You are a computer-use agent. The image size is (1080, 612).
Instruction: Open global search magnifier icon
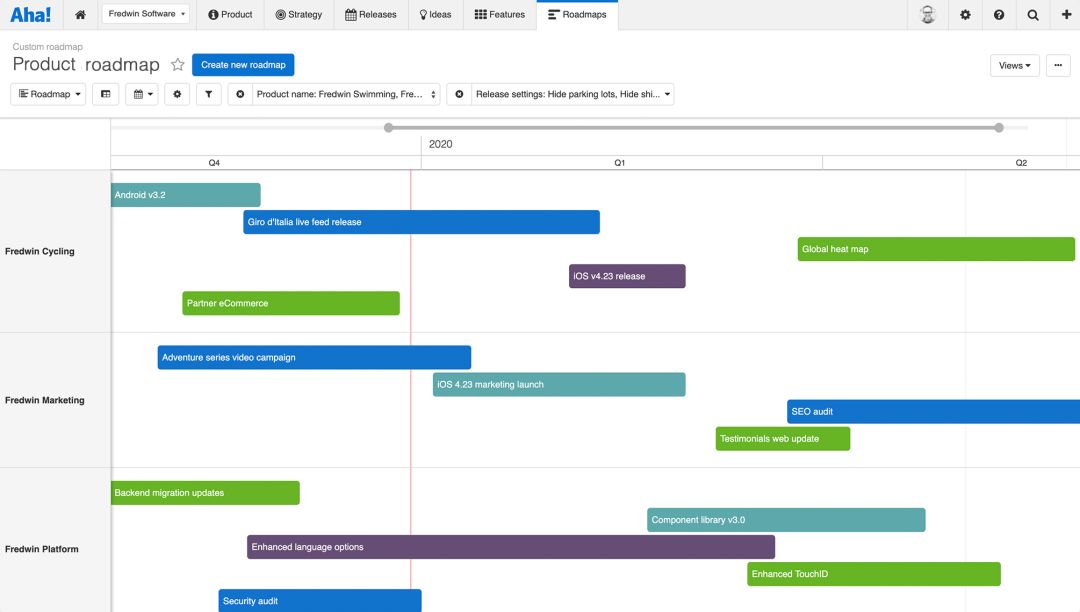tap(1033, 15)
